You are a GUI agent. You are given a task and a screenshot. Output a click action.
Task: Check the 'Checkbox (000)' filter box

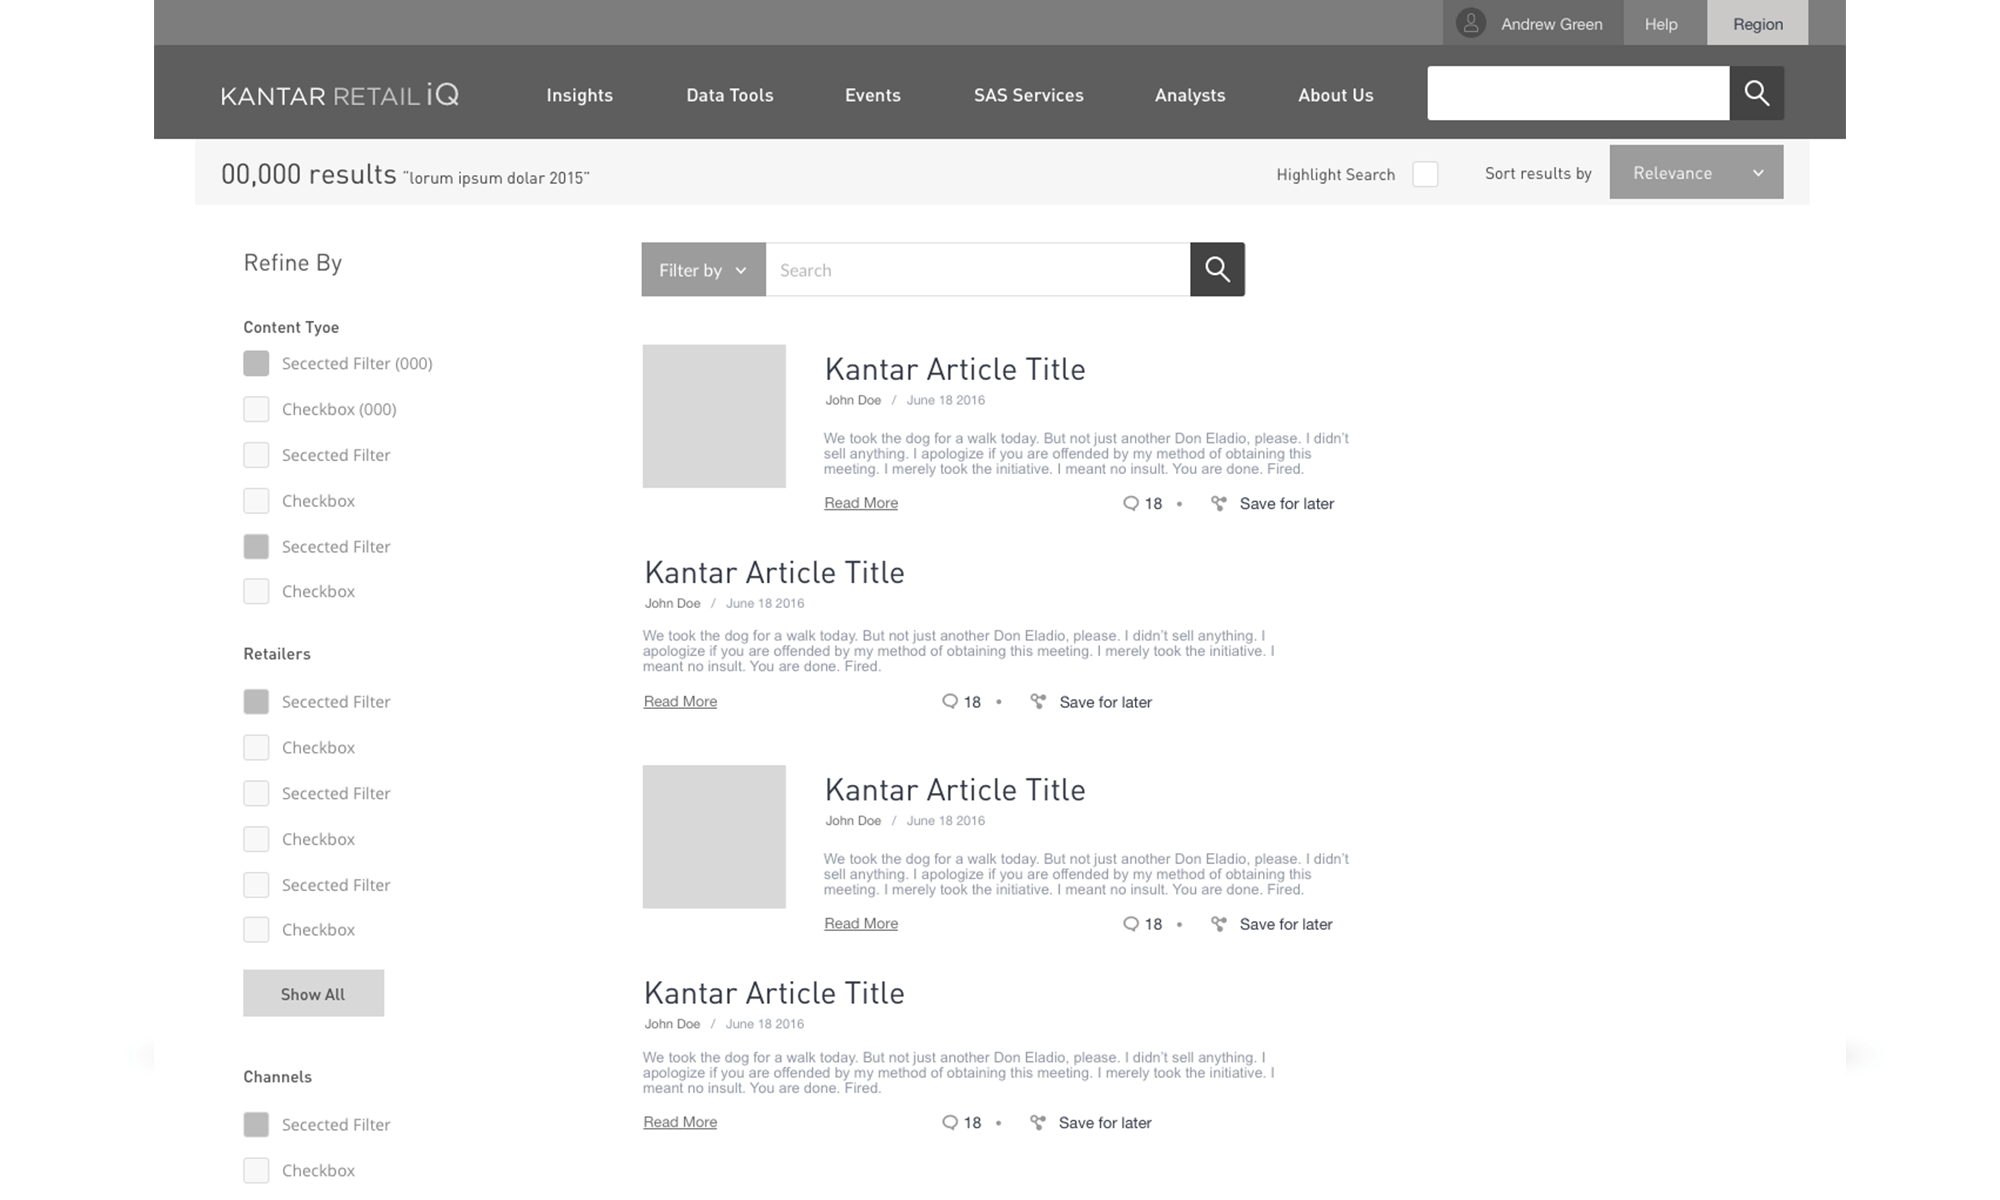[x=256, y=409]
